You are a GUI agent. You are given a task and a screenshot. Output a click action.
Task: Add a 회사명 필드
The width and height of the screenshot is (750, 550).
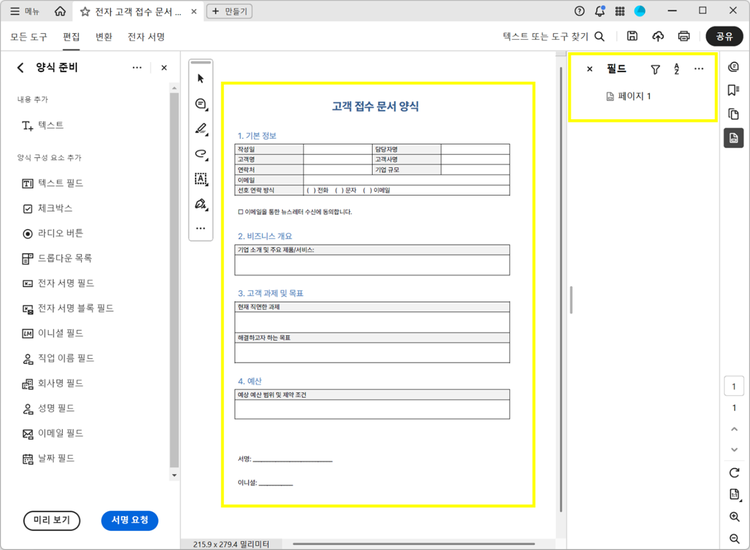(x=53, y=383)
